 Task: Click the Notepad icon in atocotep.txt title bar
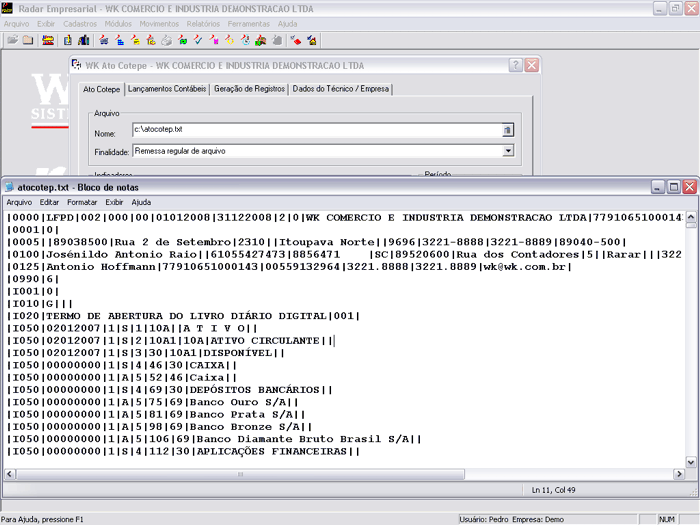pyautogui.click(x=9, y=187)
